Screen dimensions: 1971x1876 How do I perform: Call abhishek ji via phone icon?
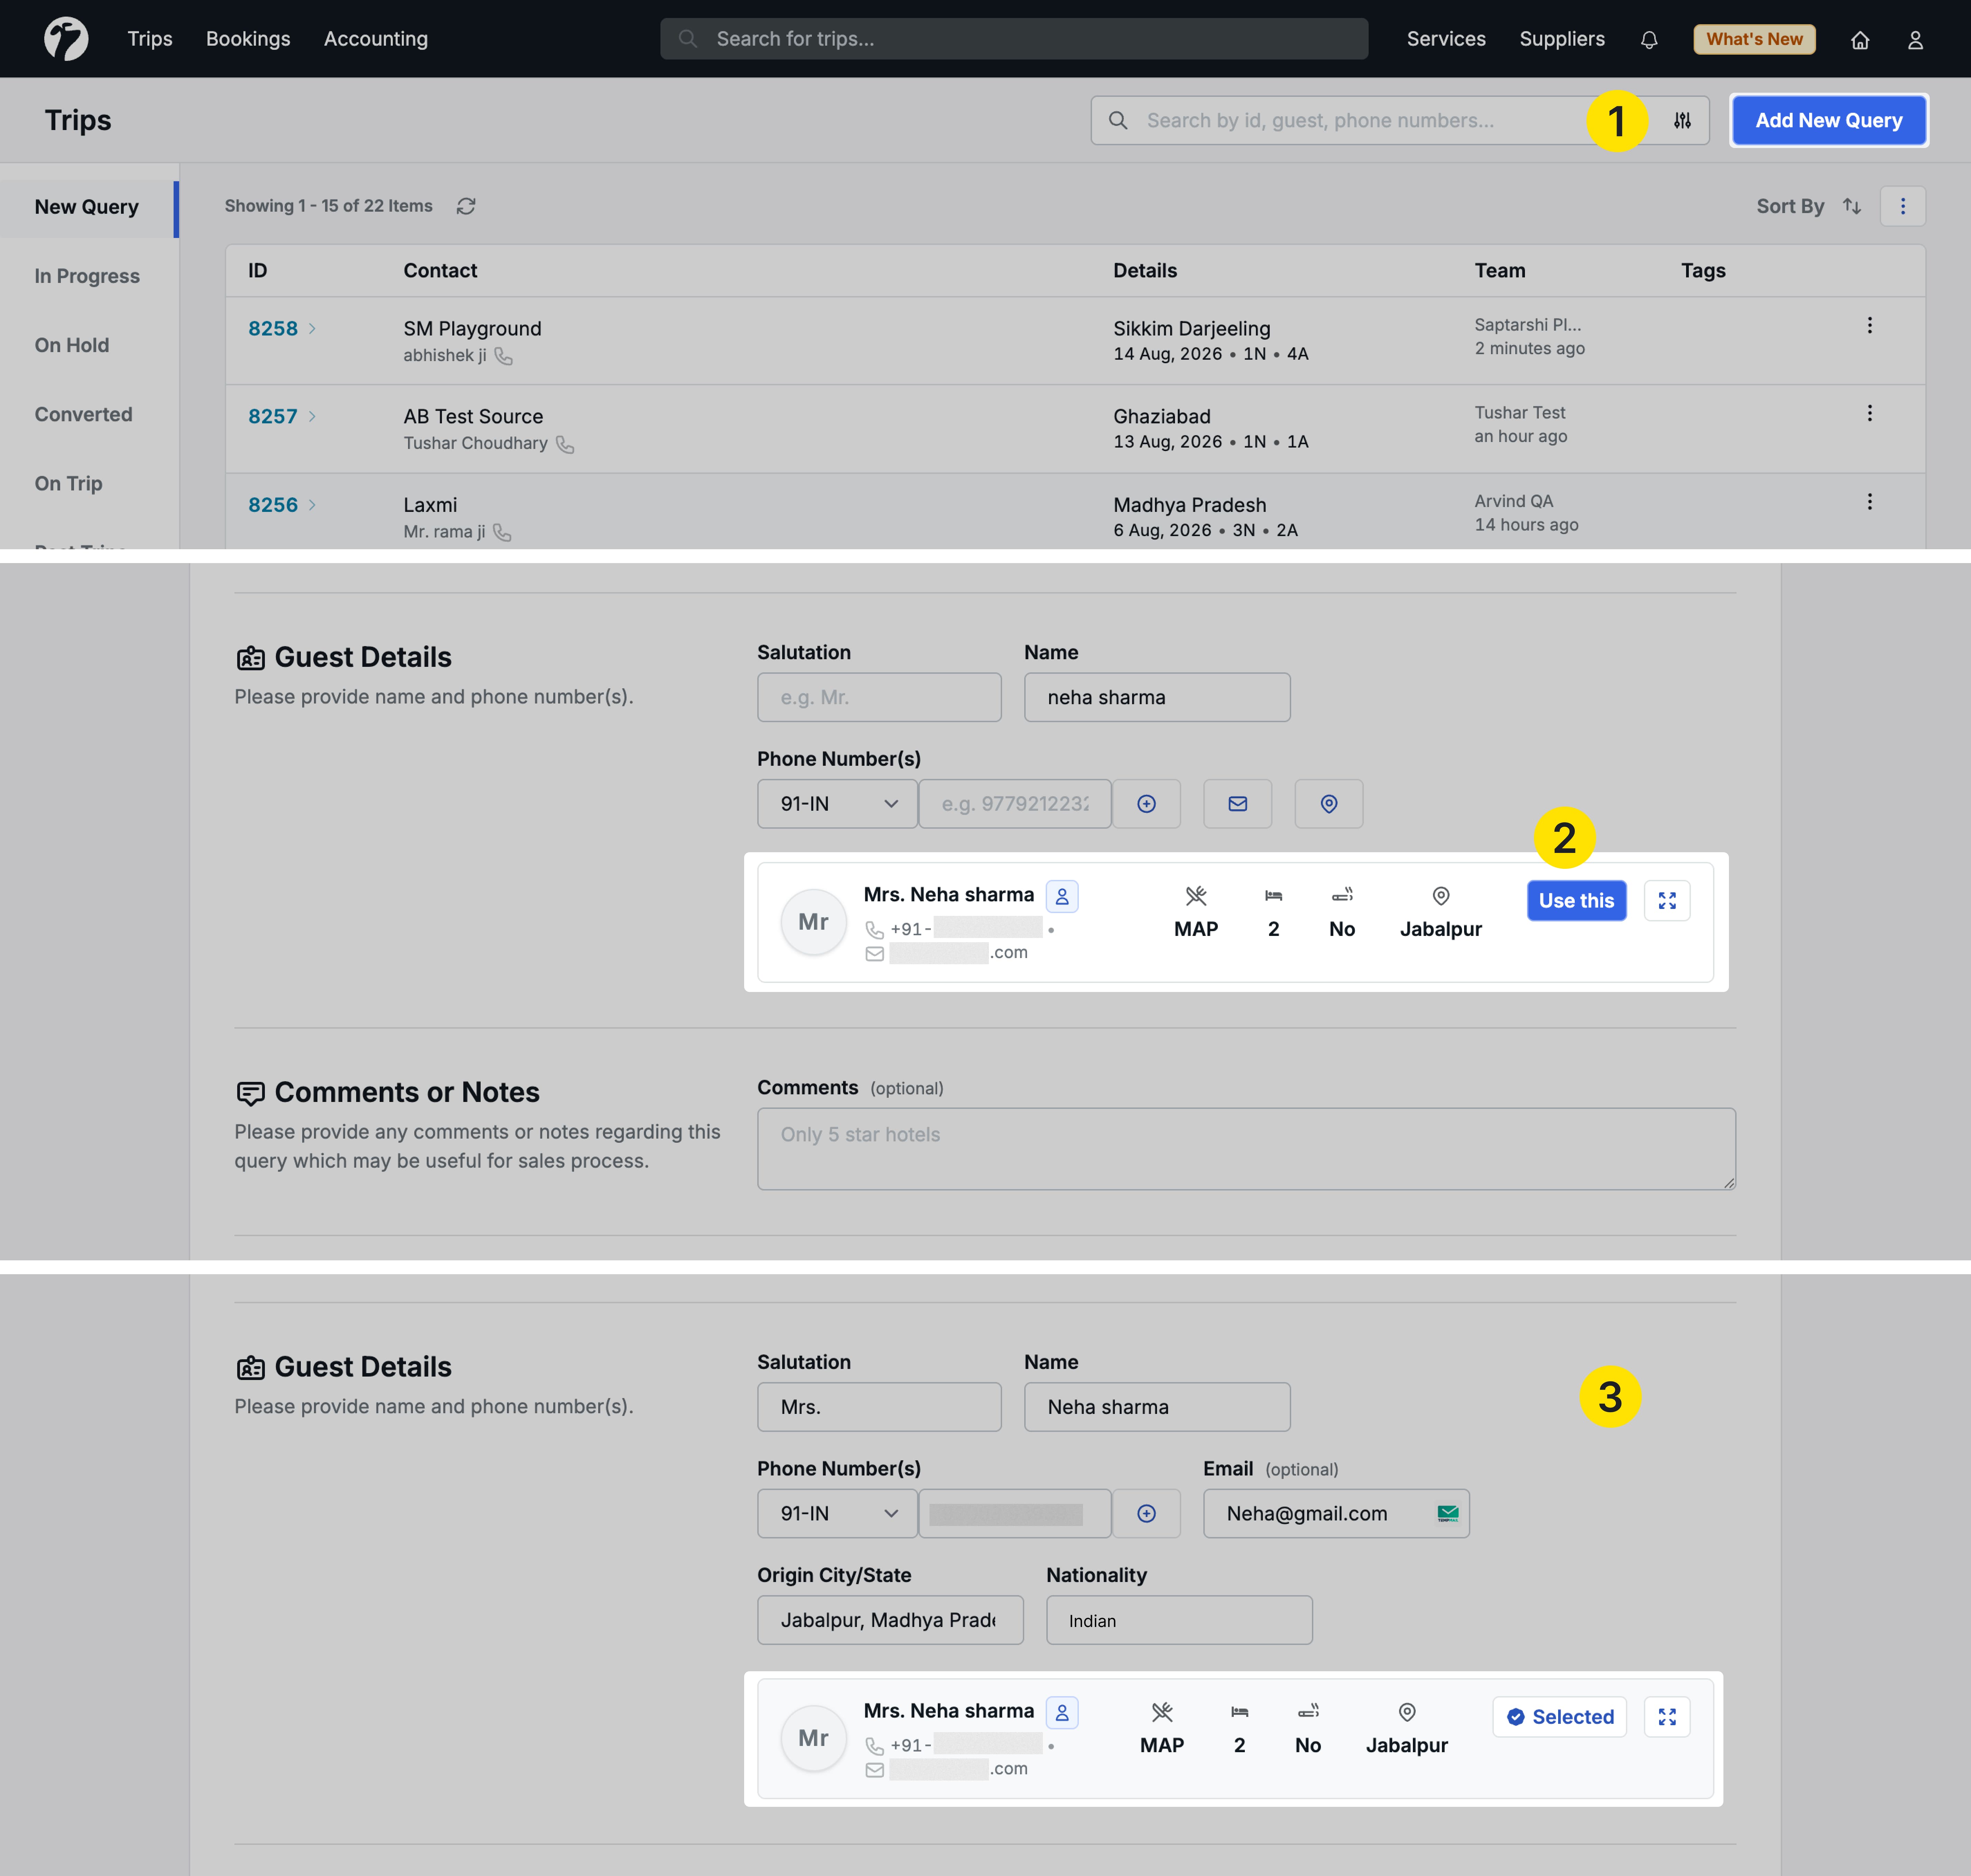[504, 356]
